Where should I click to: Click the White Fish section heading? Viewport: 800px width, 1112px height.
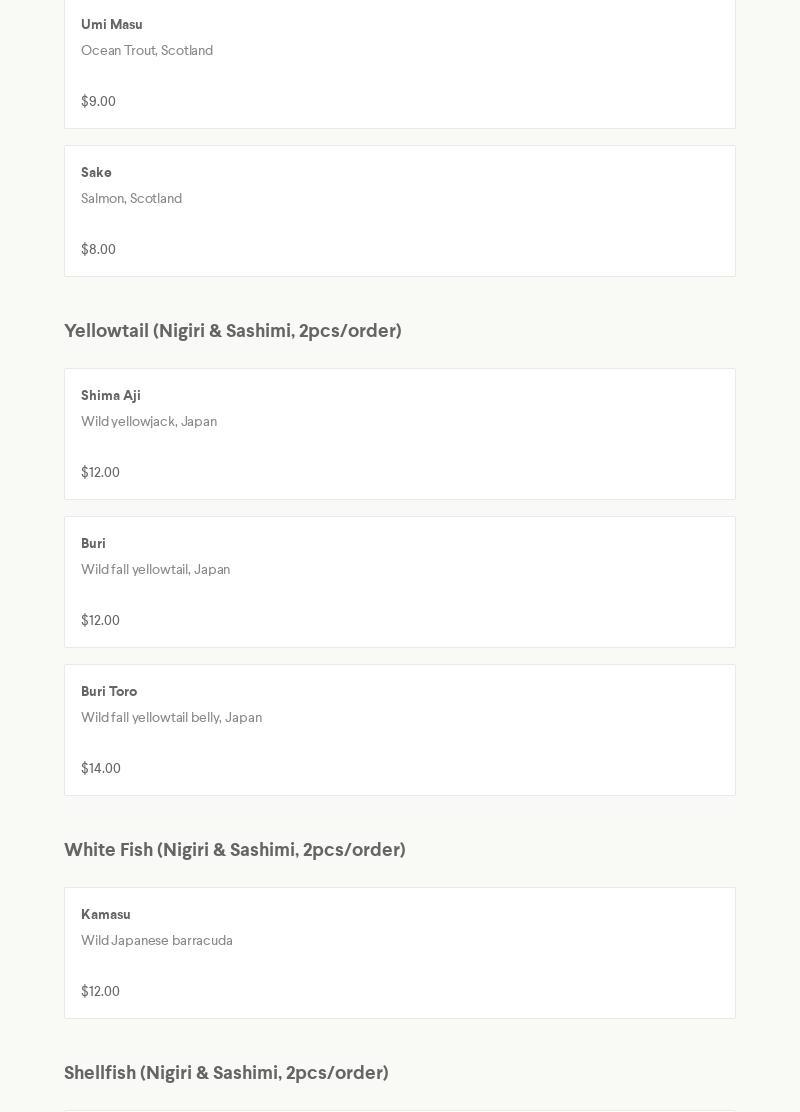tap(235, 850)
